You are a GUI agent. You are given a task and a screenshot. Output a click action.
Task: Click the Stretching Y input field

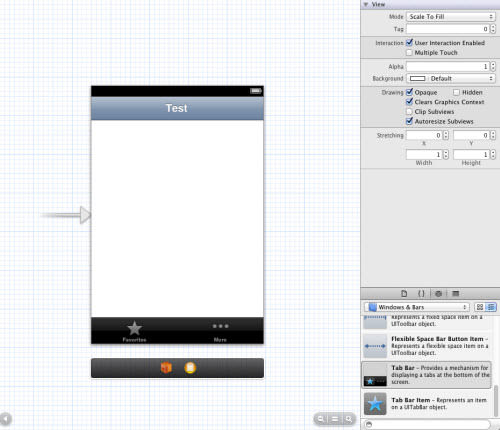pyautogui.click(x=471, y=135)
